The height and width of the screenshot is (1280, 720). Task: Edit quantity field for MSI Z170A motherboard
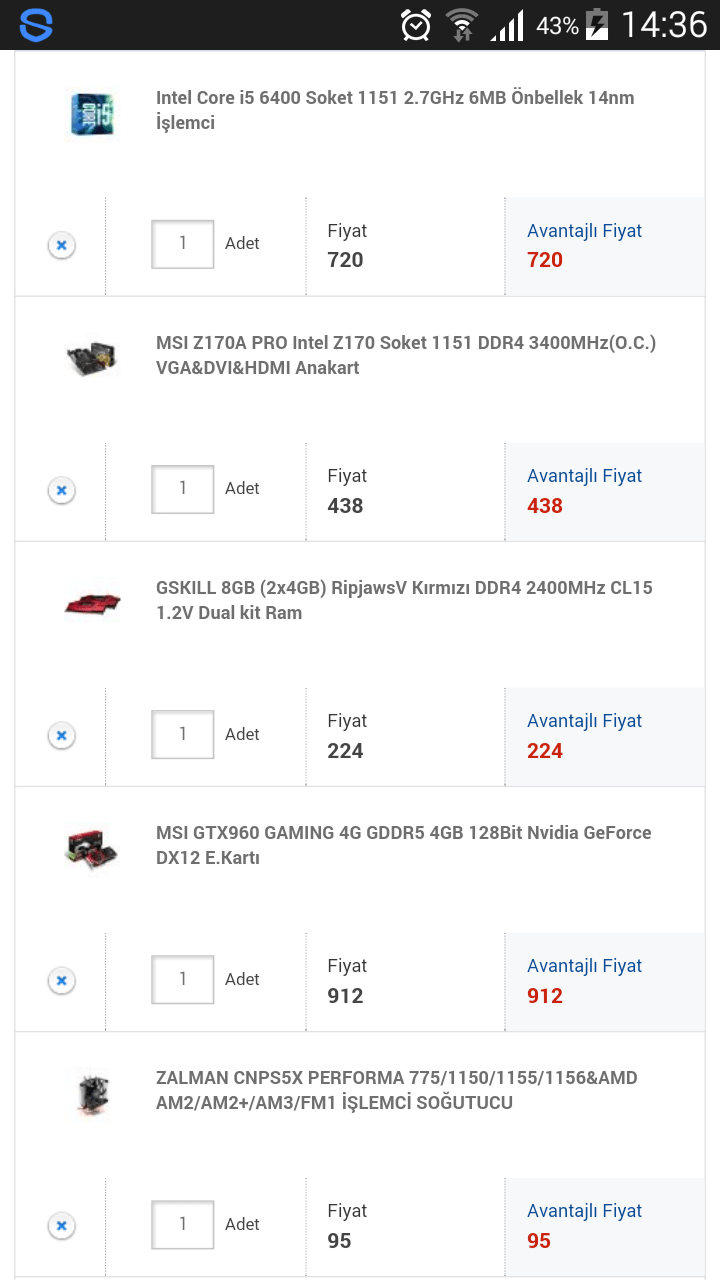183,489
